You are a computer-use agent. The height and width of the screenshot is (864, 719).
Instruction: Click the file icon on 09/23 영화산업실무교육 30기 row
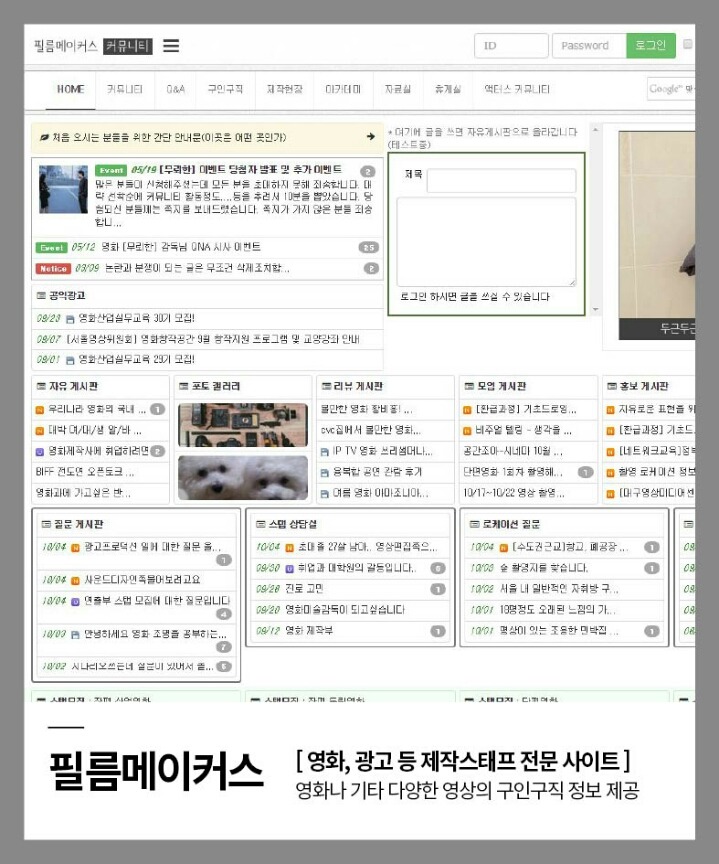pos(70,319)
